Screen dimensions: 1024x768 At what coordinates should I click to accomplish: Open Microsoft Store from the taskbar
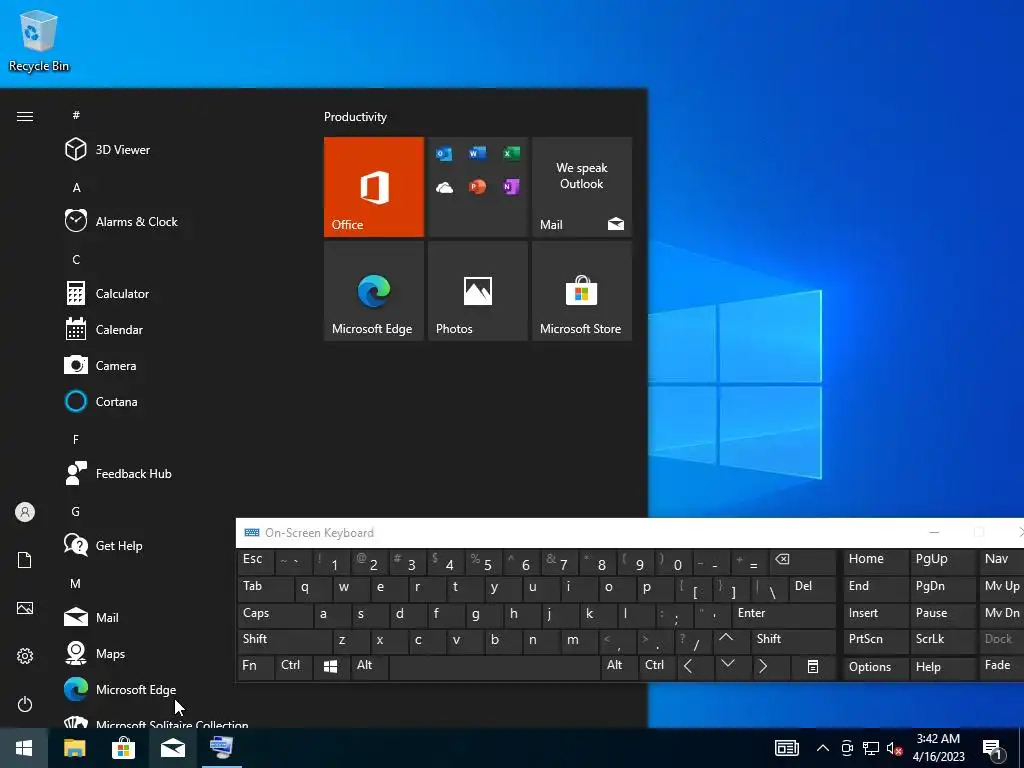tap(123, 748)
